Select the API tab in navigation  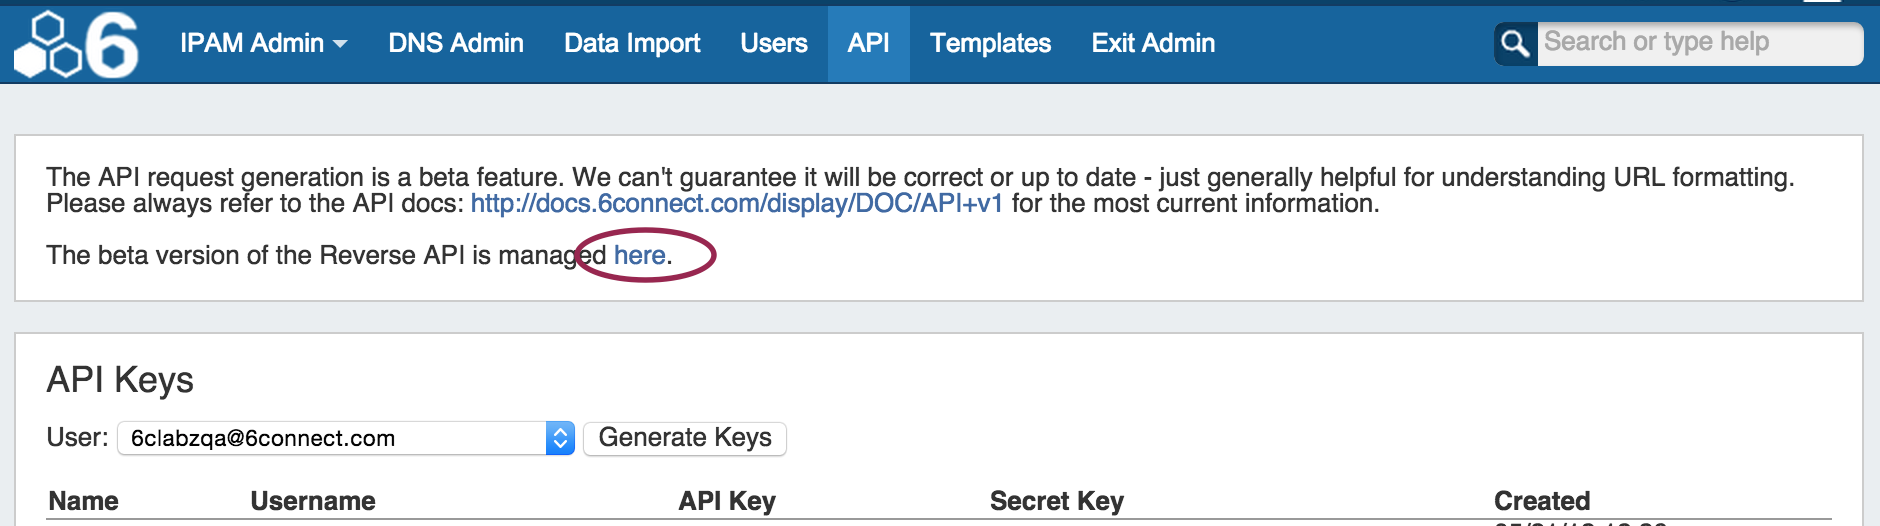tap(868, 43)
